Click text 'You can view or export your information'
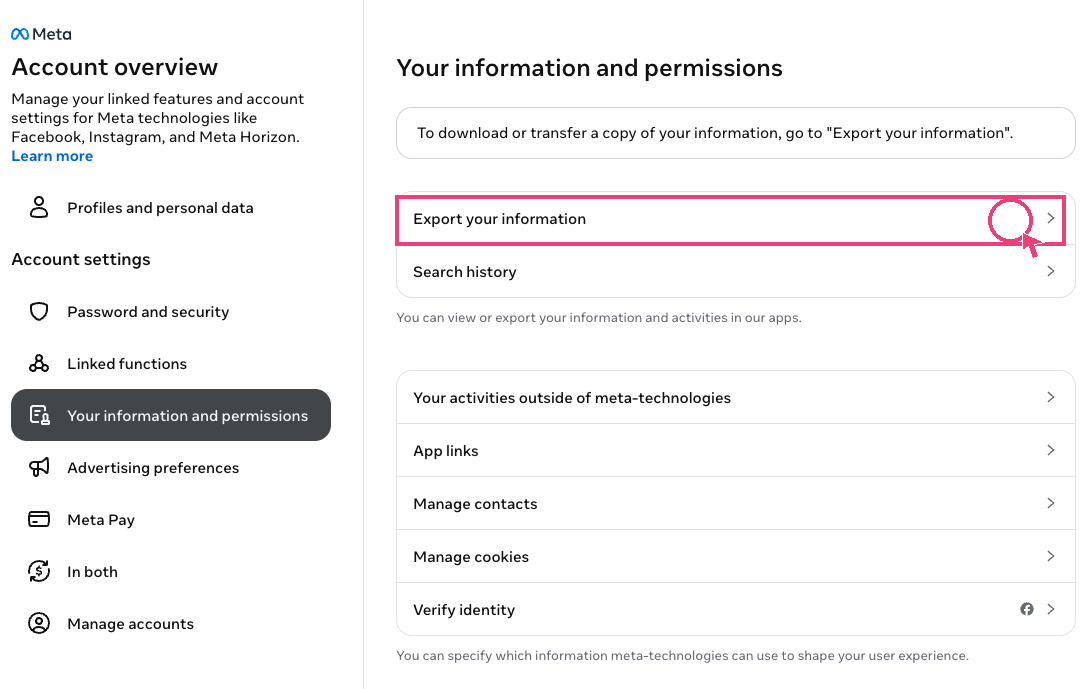This screenshot has height=689, width=1091. click(598, 317)
